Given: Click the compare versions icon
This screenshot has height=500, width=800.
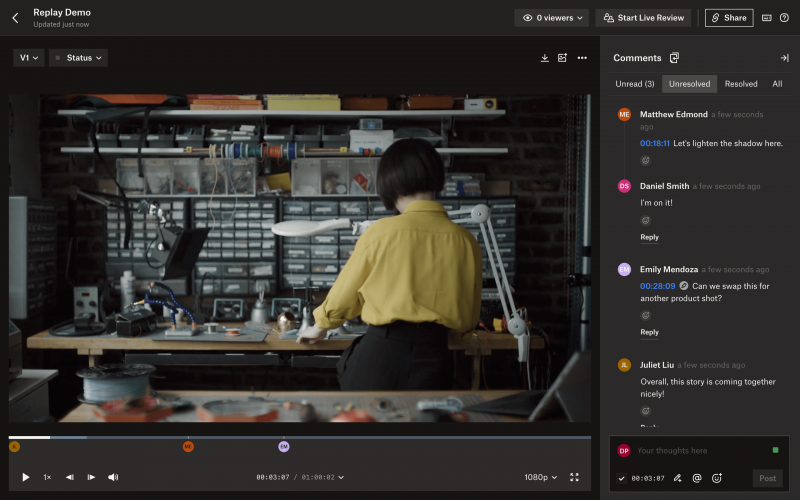Looking at the screenshot, I should click(562, 58).
